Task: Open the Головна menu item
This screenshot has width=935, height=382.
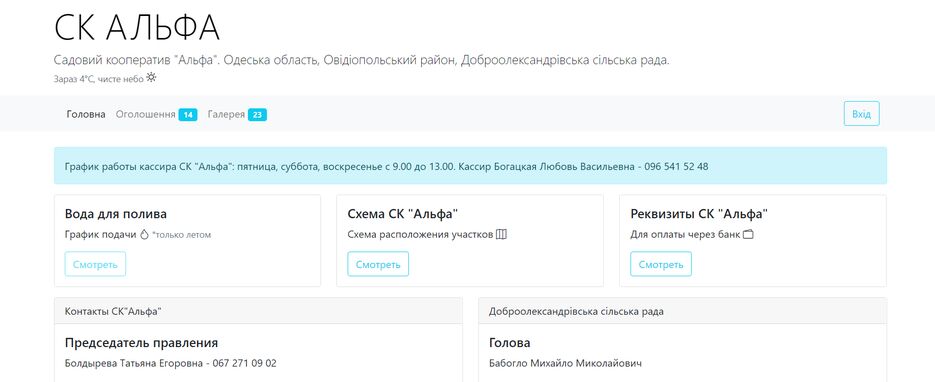Action: (86, 114)
